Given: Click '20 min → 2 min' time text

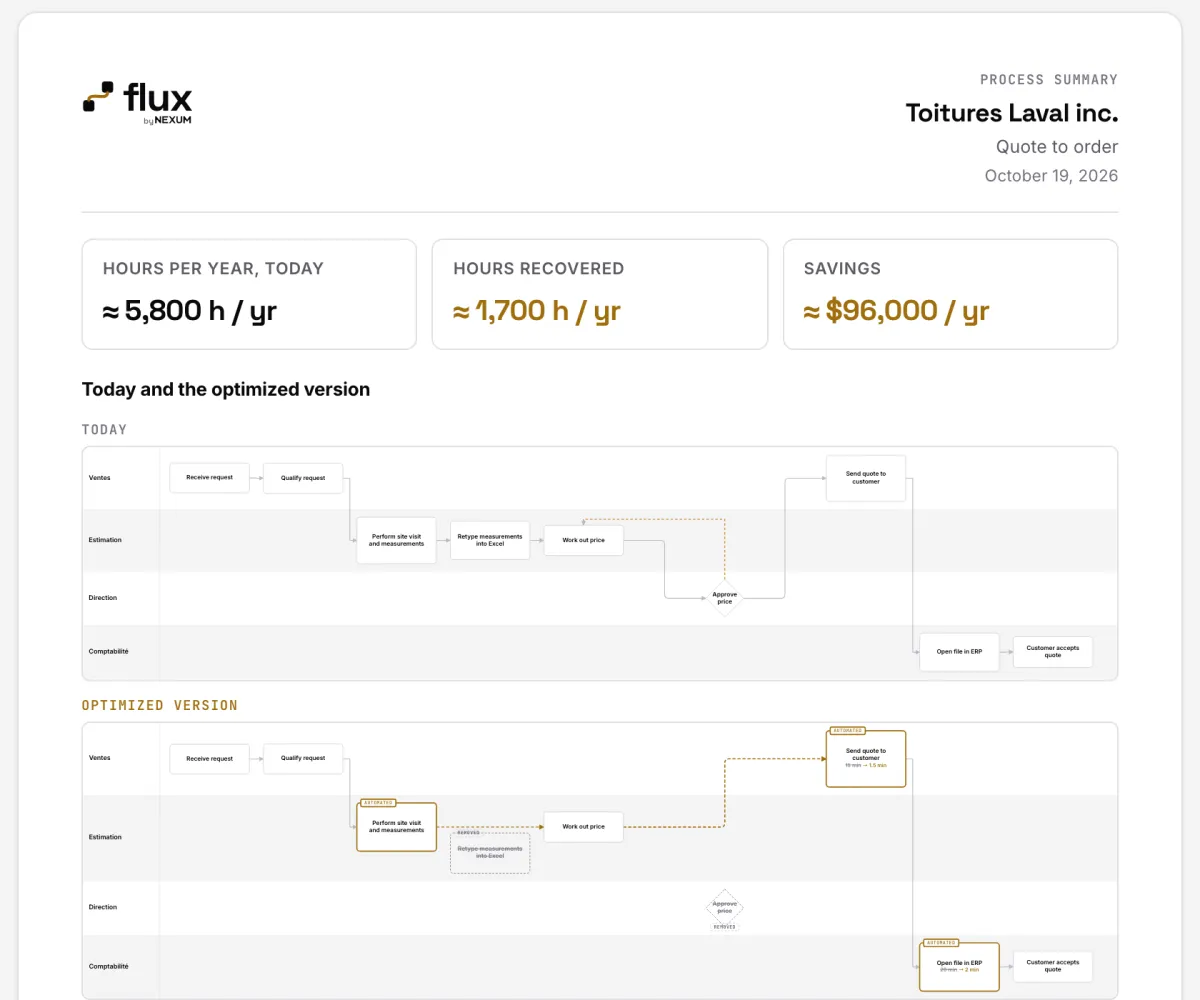Looking at the screenshot, I should click(959, 970).
